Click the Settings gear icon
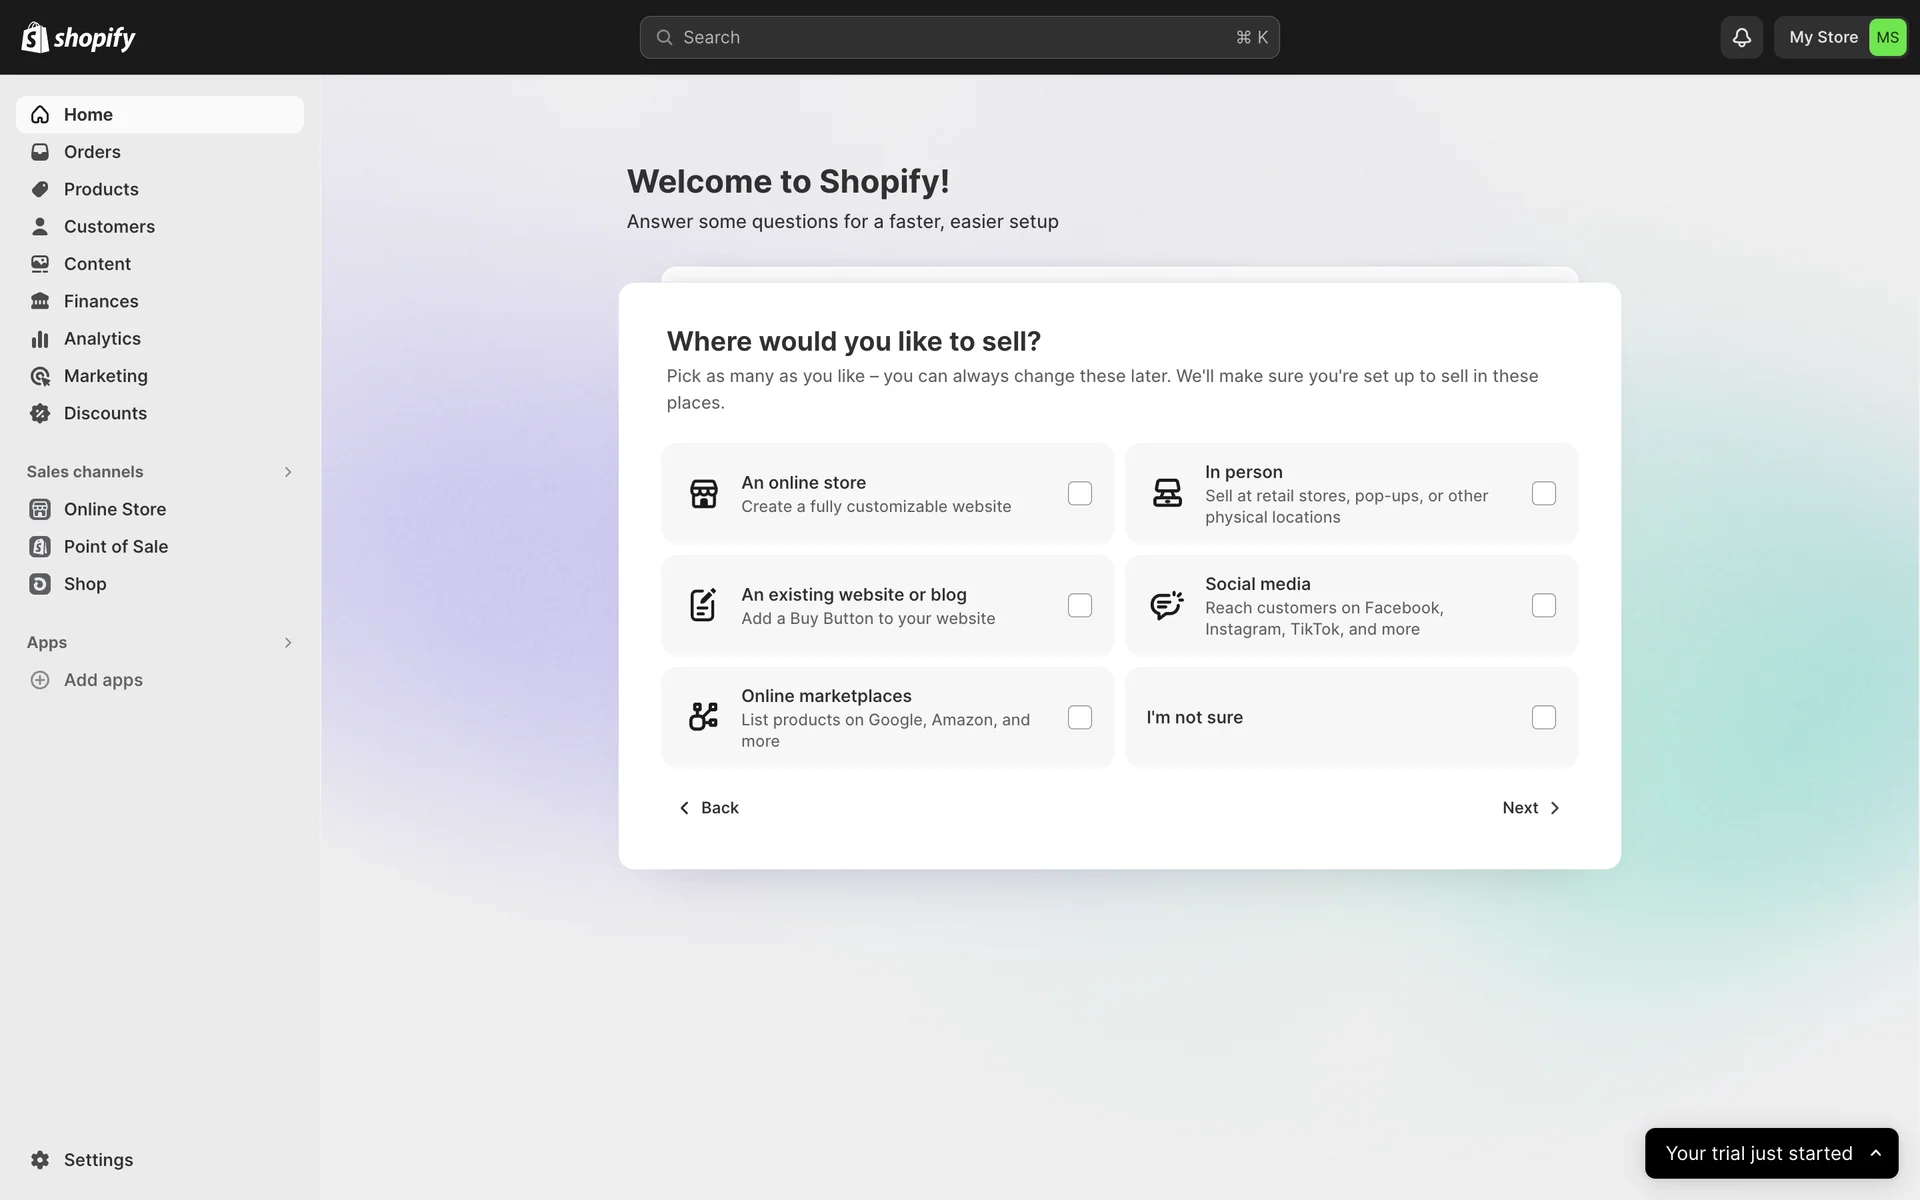This screenshot has width=1920, height=1200. [40, 1160]
